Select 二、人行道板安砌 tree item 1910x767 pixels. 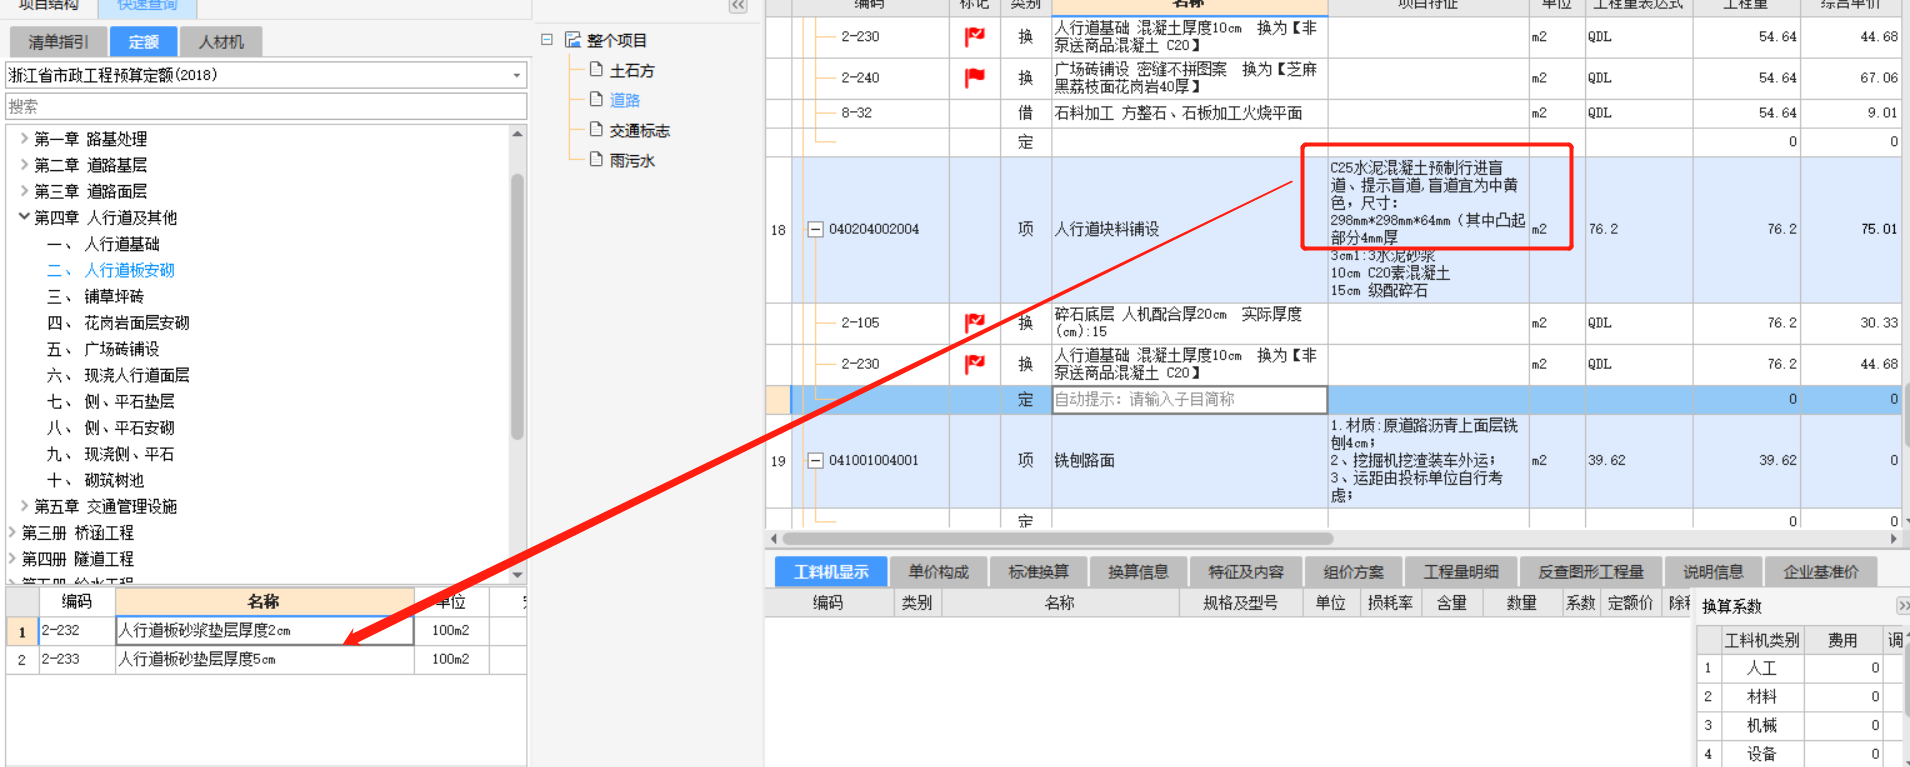coord(110,270)
